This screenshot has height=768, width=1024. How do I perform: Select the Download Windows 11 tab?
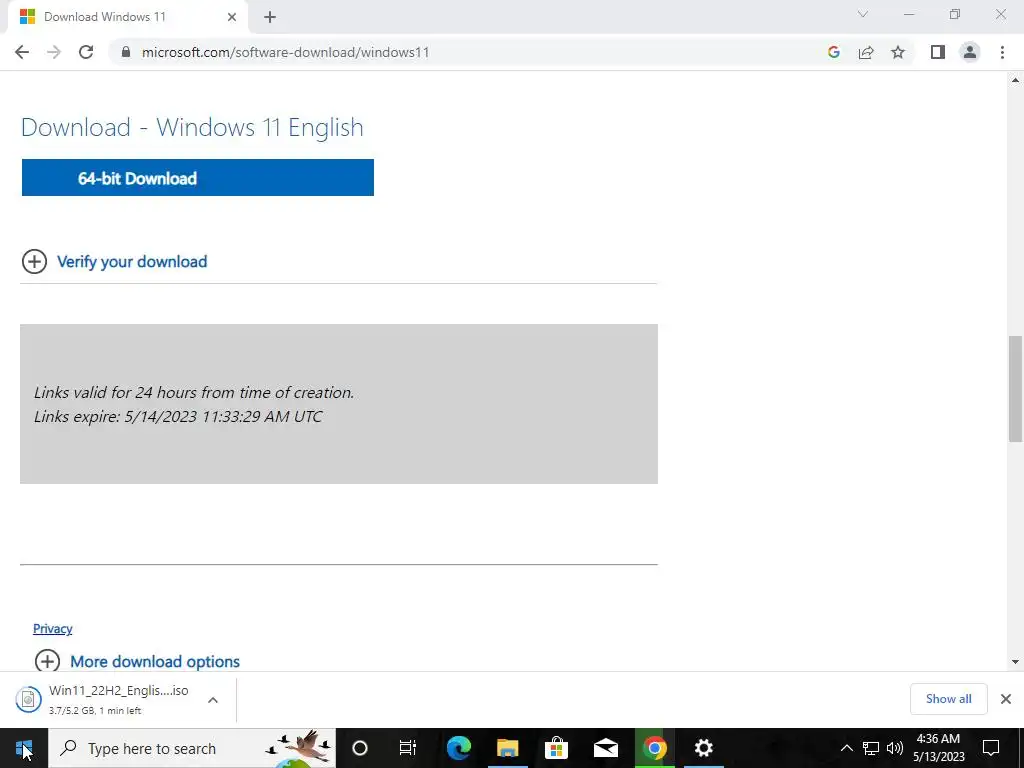click(x=127, y=17)
